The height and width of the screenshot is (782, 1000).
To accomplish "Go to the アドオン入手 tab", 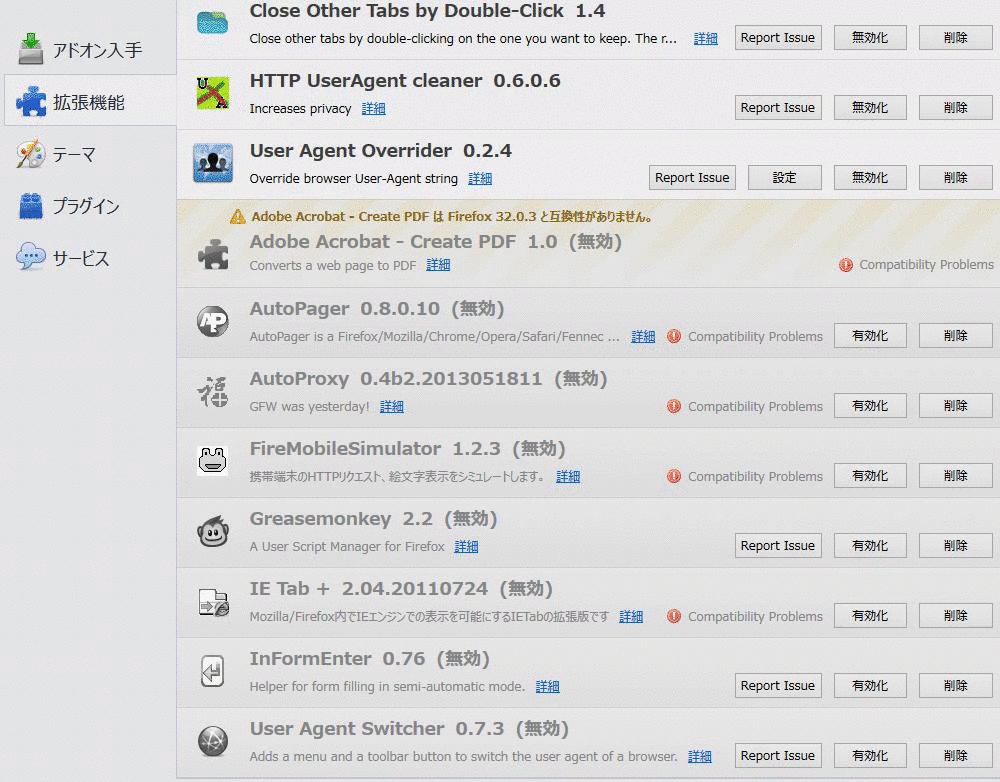I will (95, 49).
